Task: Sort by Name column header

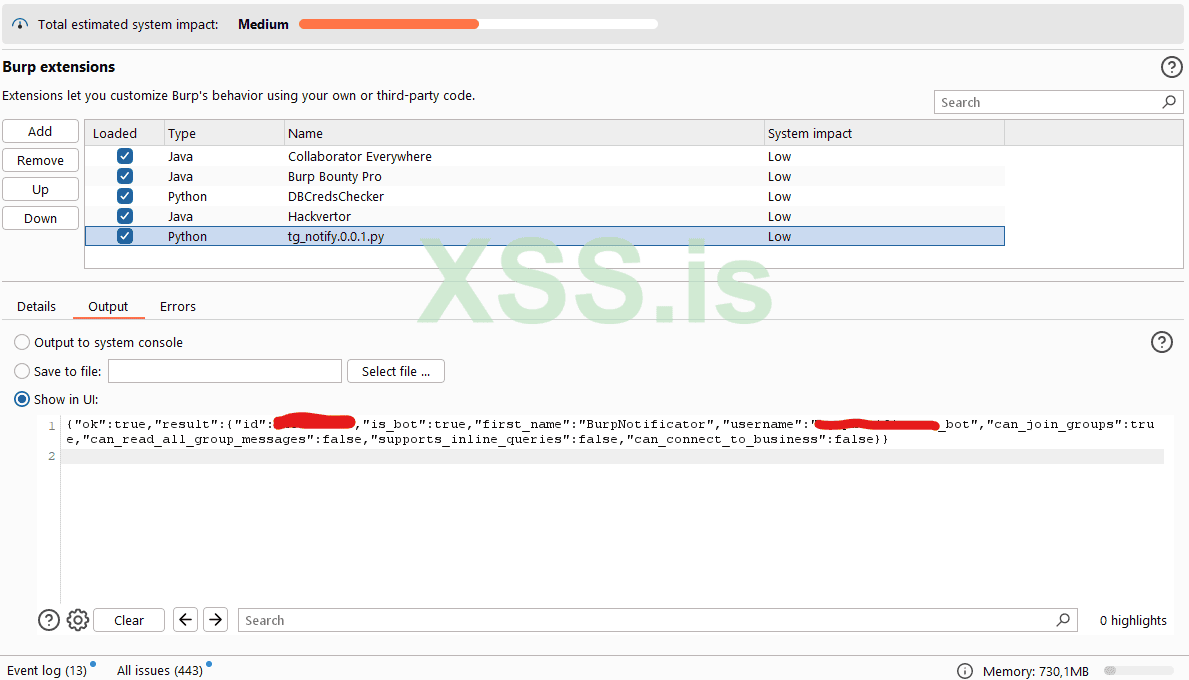Action: tap(524, 133)
